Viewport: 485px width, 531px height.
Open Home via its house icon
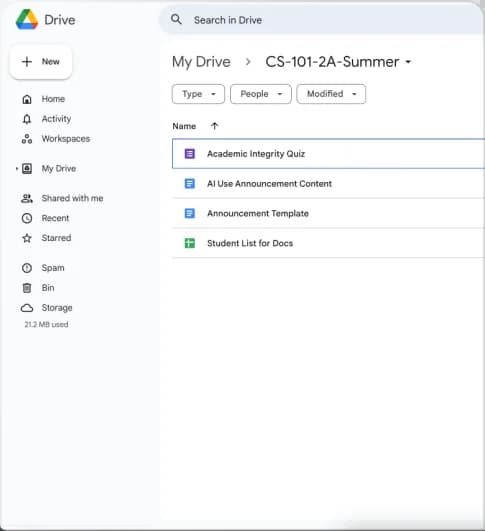tap(27, 99)
